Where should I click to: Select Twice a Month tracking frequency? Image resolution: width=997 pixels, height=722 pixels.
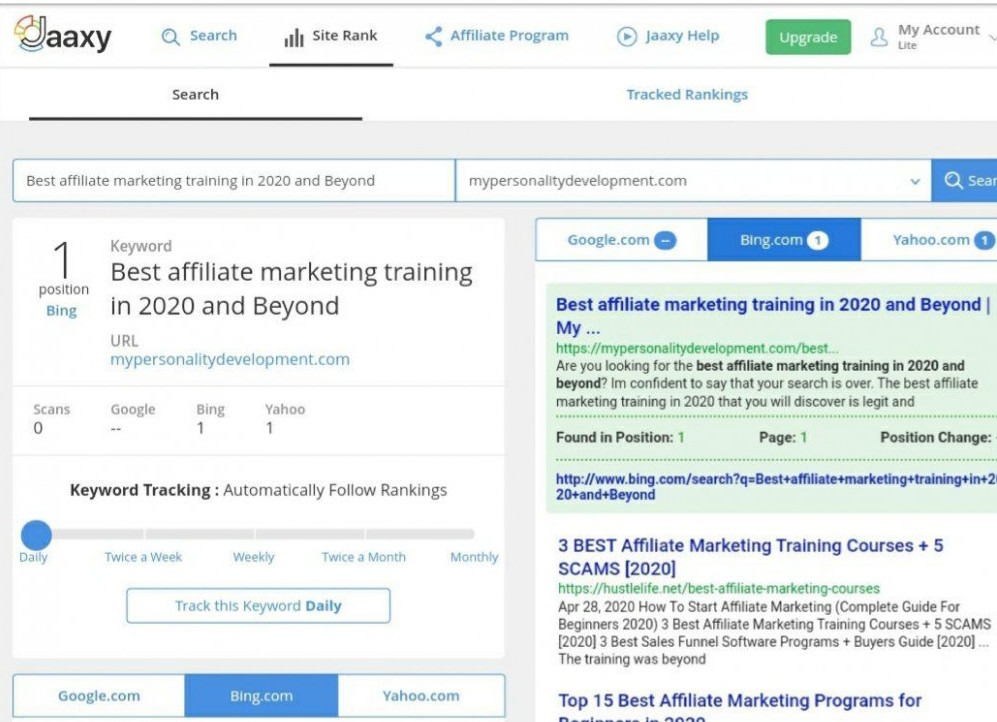tap(363, 557)
